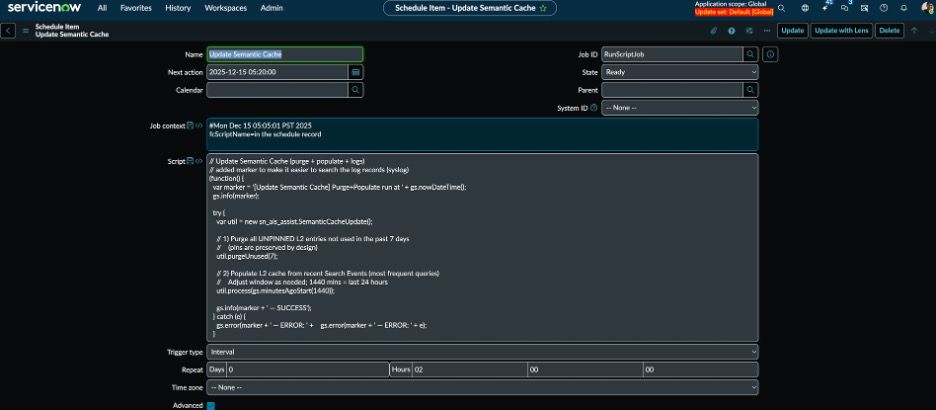The width and height of the screenshot is (936, 410).
Task: Open the State dropdown showing Ready
Action: (x=680, y=72)
